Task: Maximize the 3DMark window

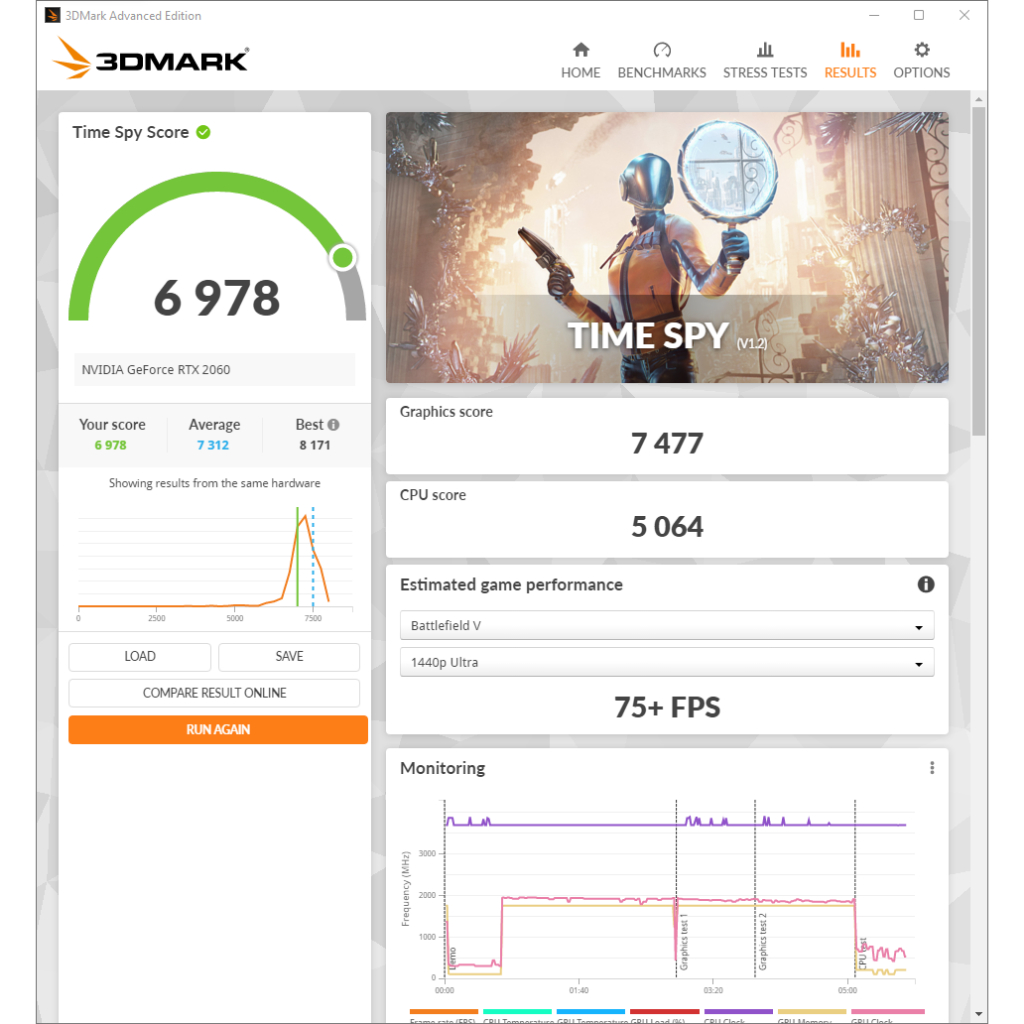Action: [x=919, y=15]
